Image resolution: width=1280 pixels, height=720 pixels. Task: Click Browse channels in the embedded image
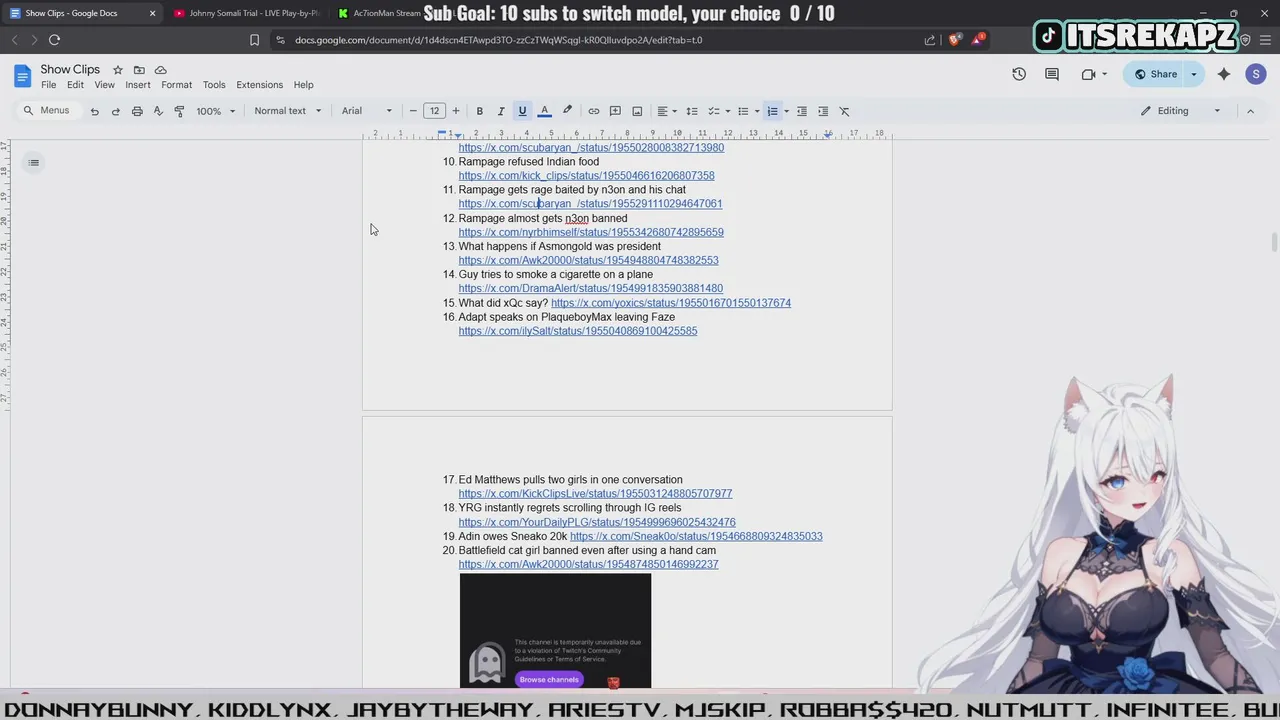[x=549, y=679]
